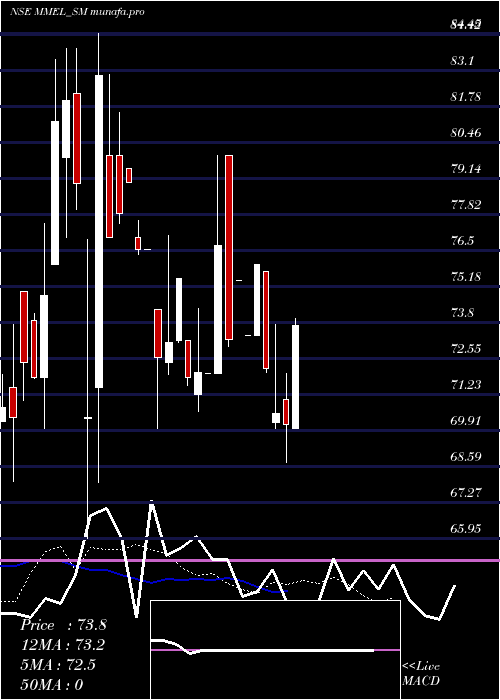The width and height of the screenshot is (500, 700).
Task: Select the 77.82 price axis label
Action: pos(466,205)
